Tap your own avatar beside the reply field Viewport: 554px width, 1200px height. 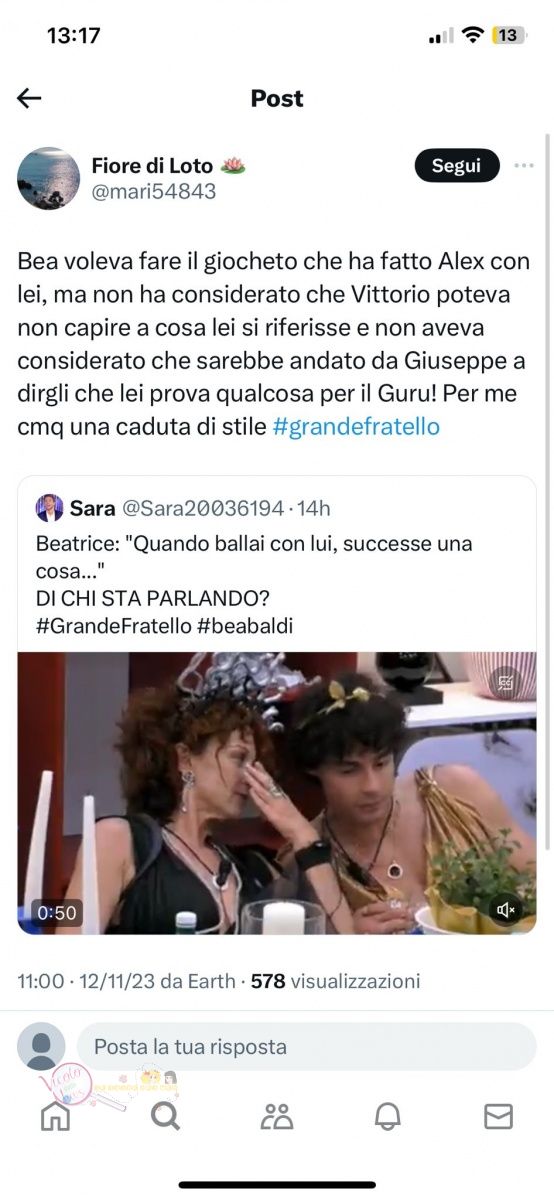pos(42,1047)
